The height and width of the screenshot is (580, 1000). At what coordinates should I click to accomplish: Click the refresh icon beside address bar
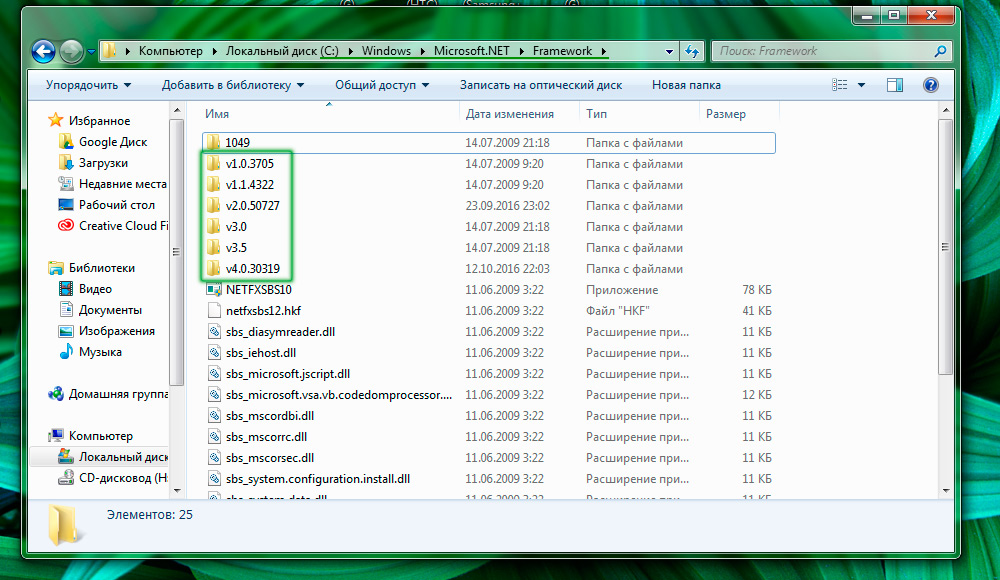tap(691, 51)
